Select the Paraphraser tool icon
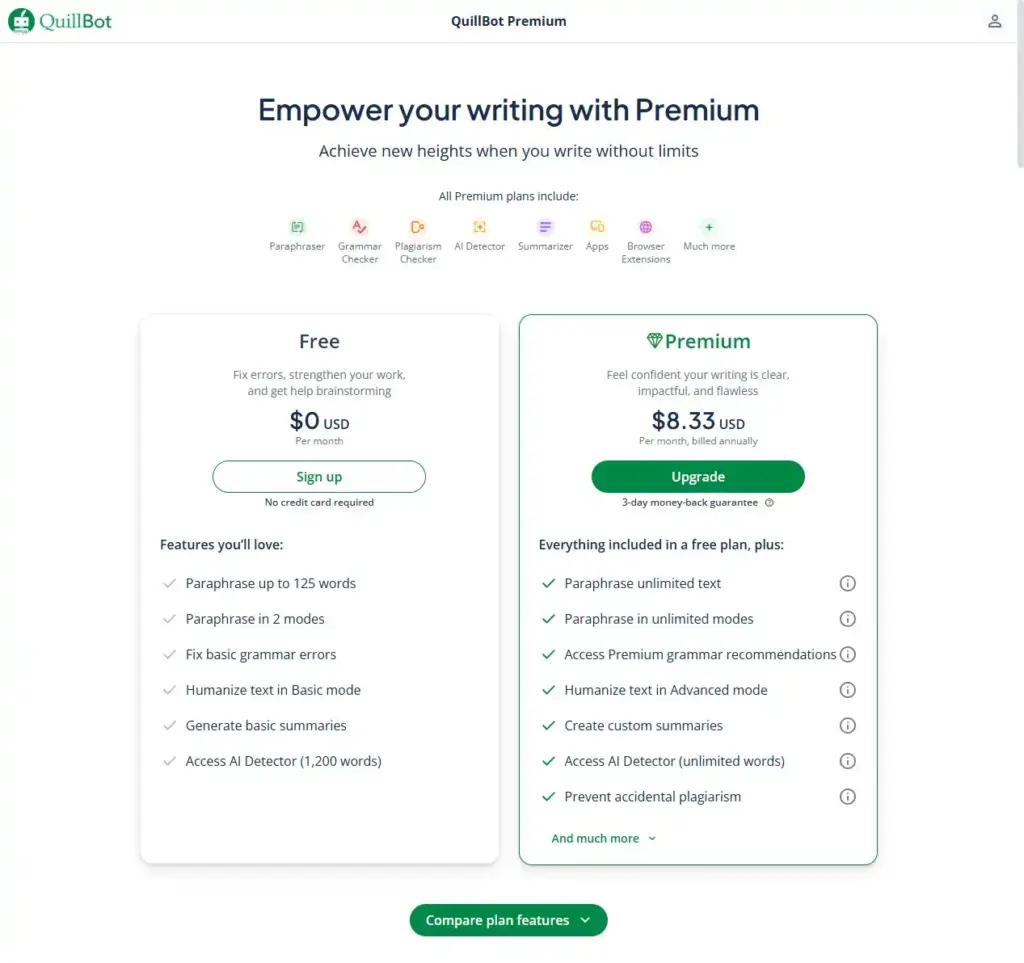This screenshot has height=963, width=1024. pyautogui.click(x=297, y=227)
